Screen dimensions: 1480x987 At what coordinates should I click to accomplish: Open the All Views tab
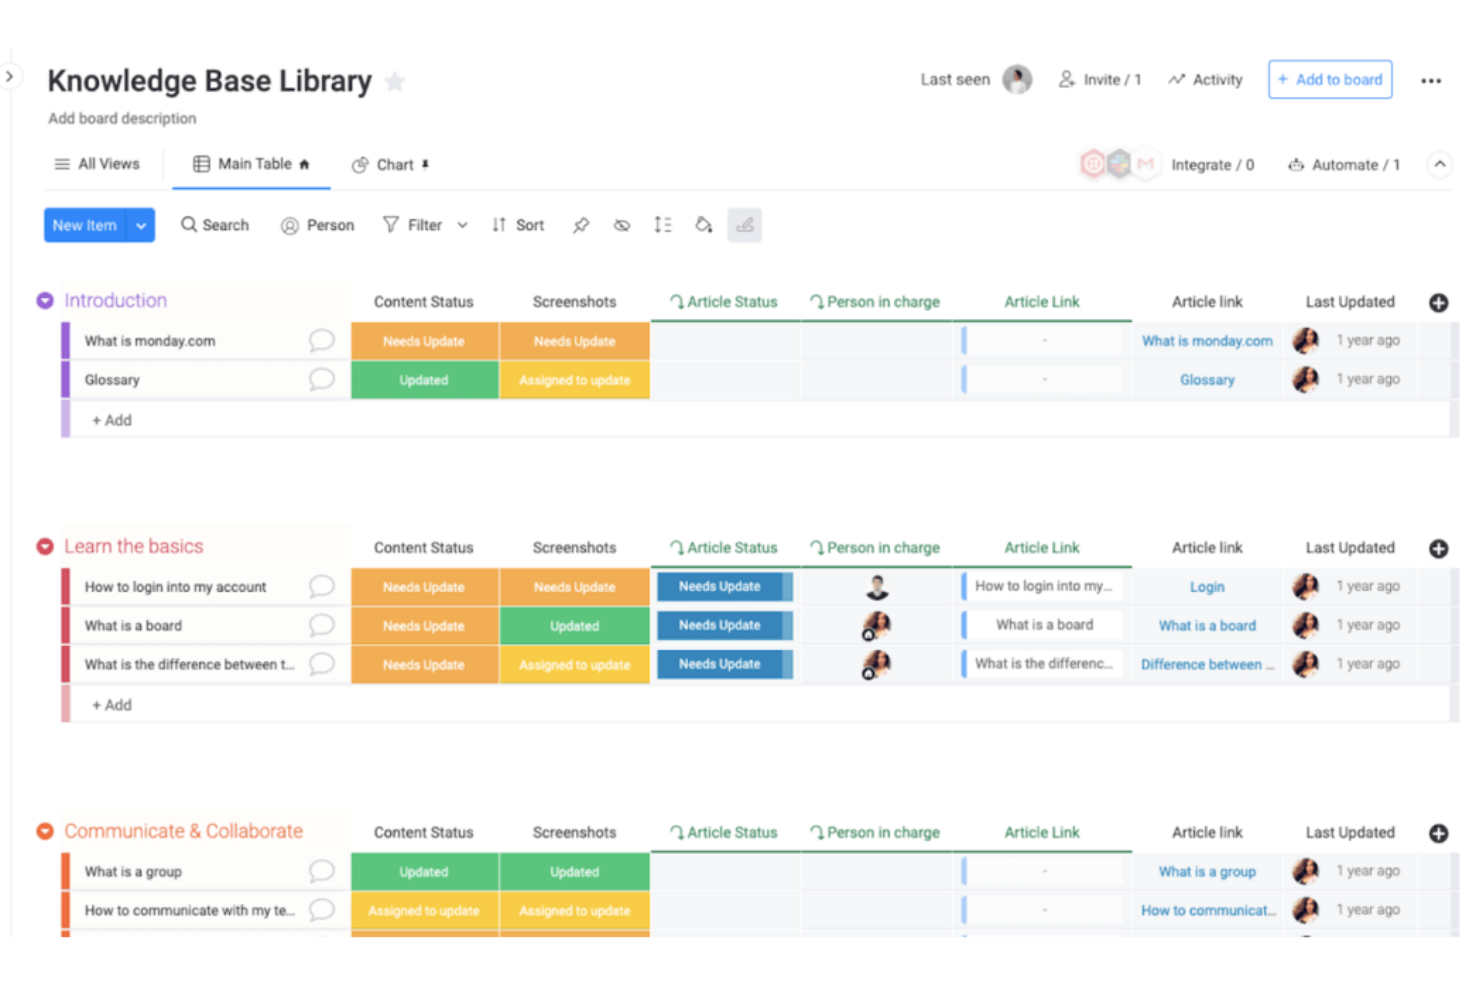(x=97, y=164)
